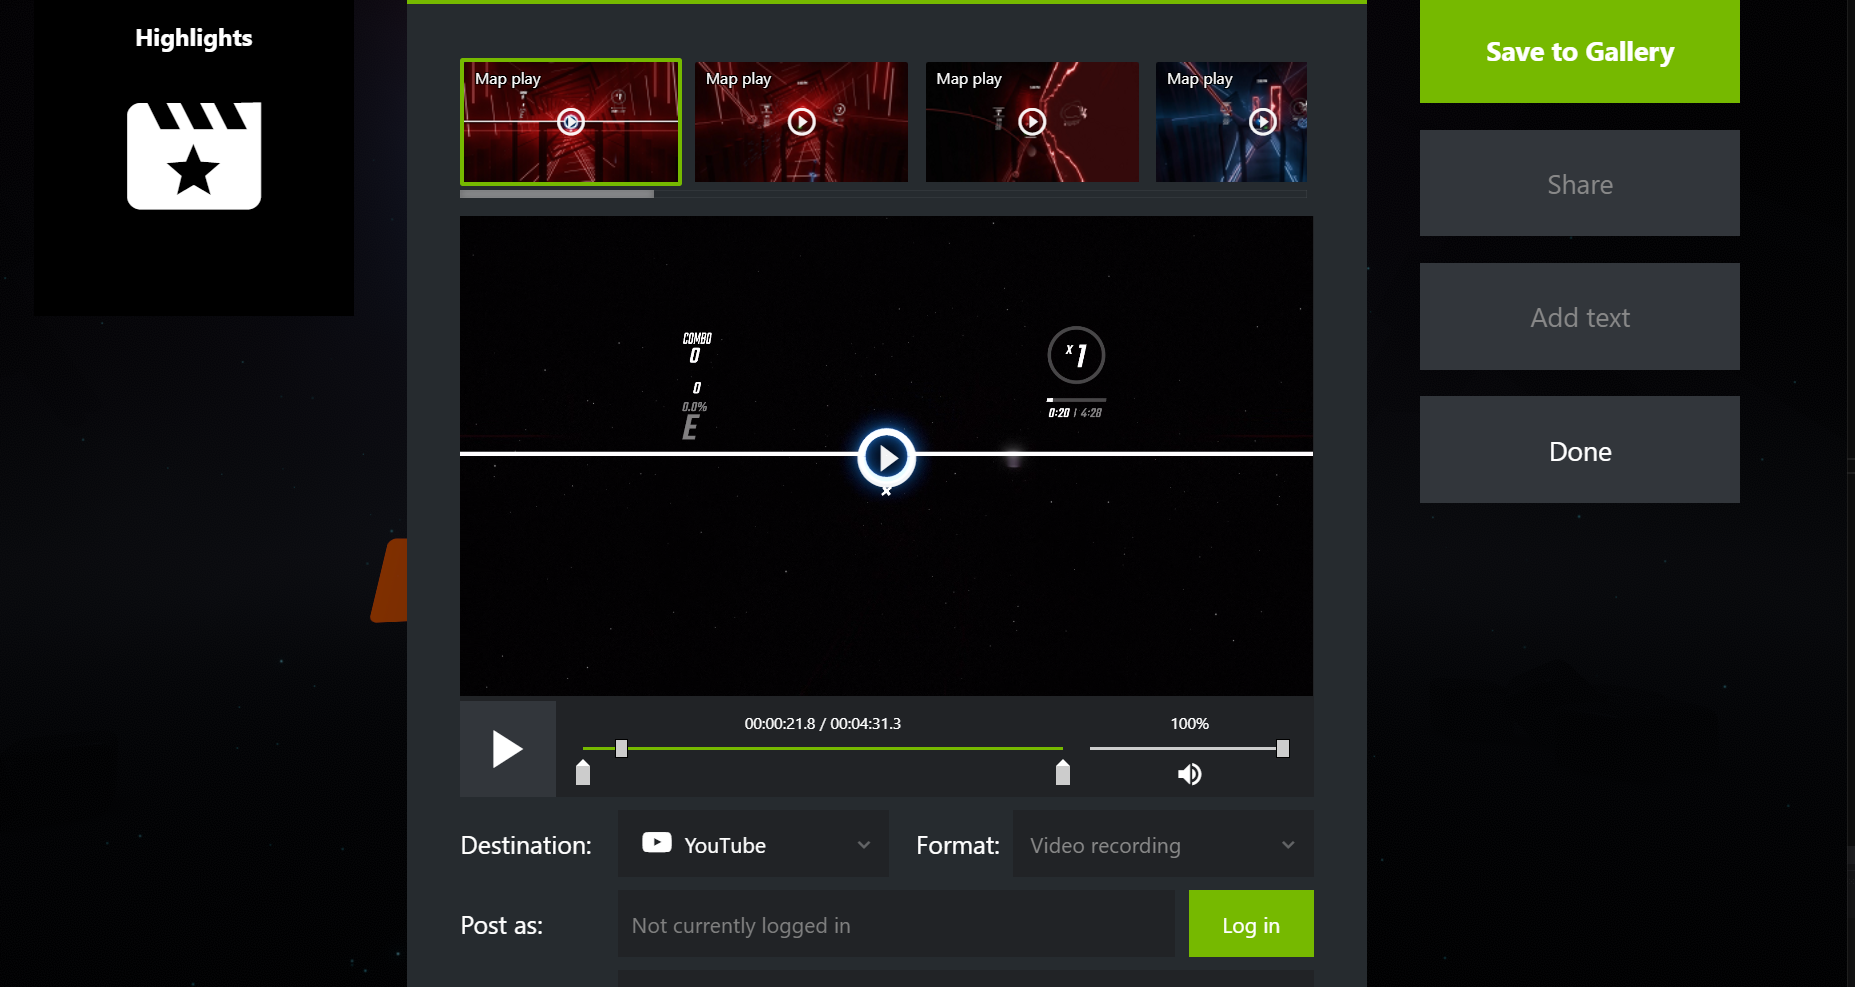Open the third Map play clip thumbnail
This screenshot has width=1855, height=987.
pos(1032,122)
